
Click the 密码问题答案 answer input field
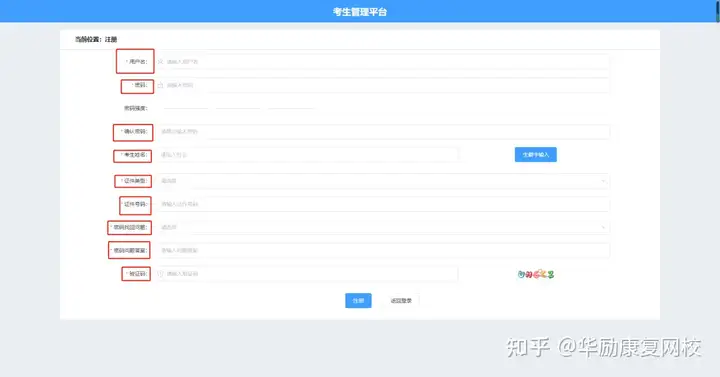coord(382,250)
